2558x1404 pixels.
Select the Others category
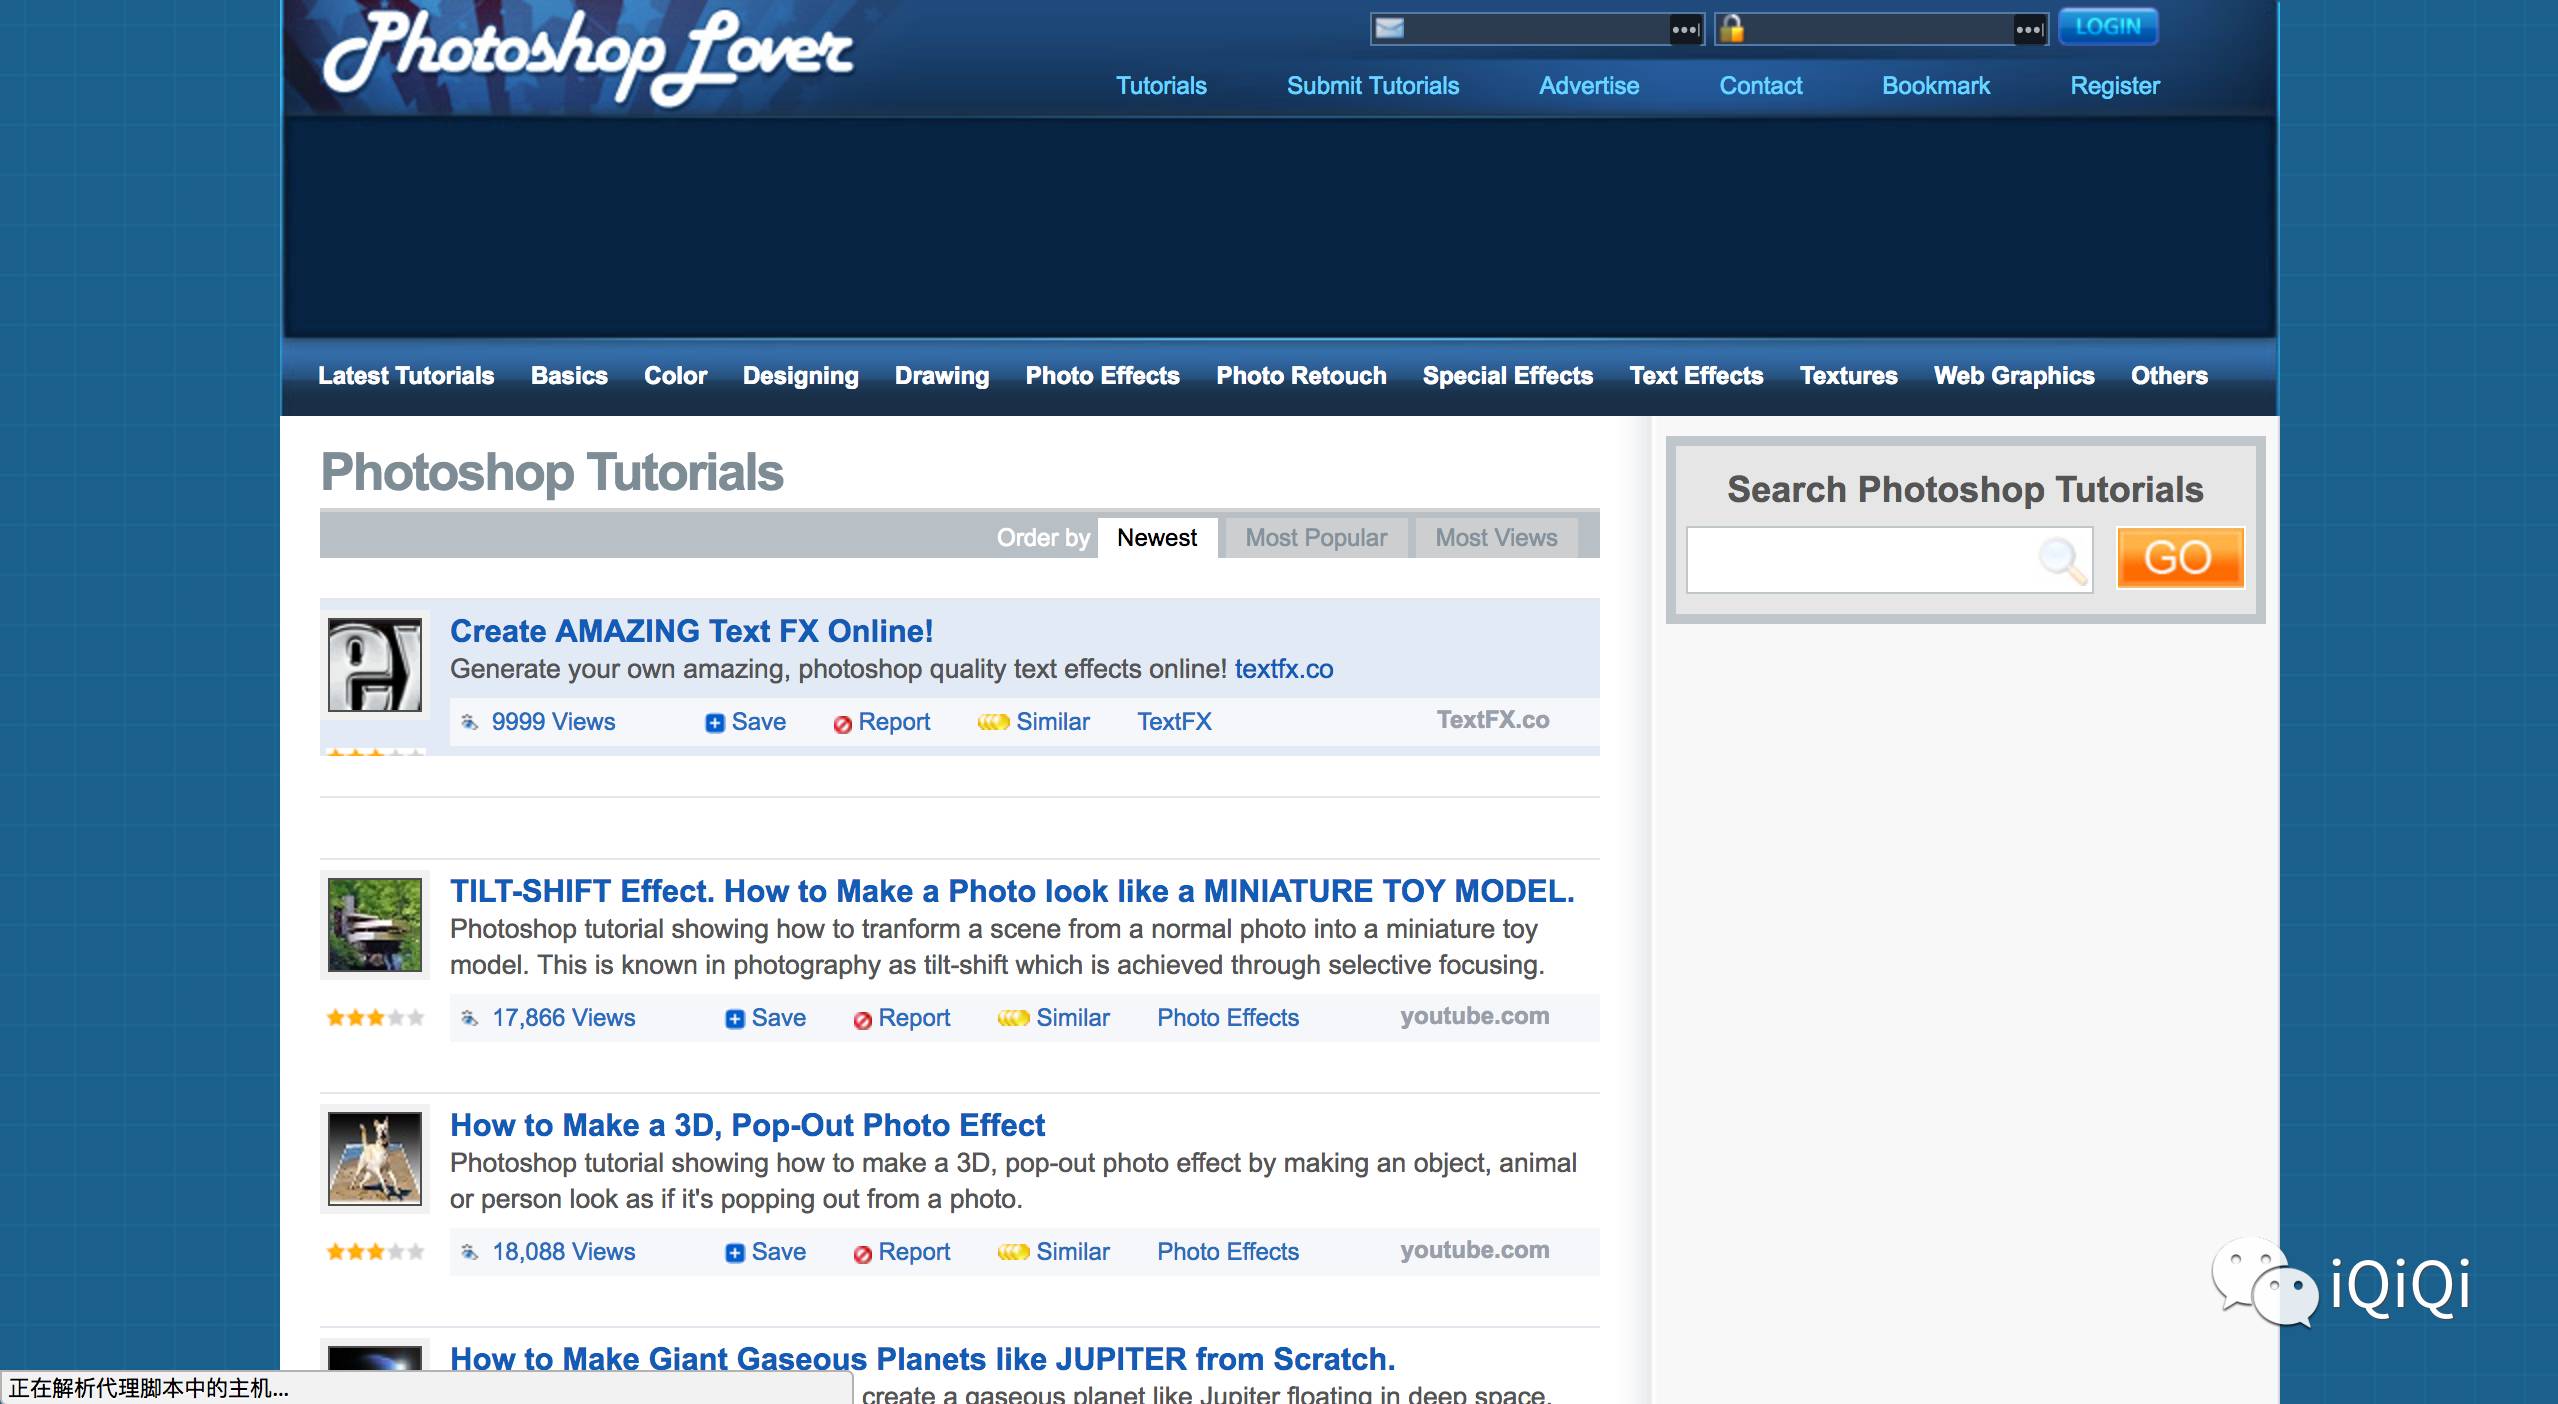click(2169, 376)
